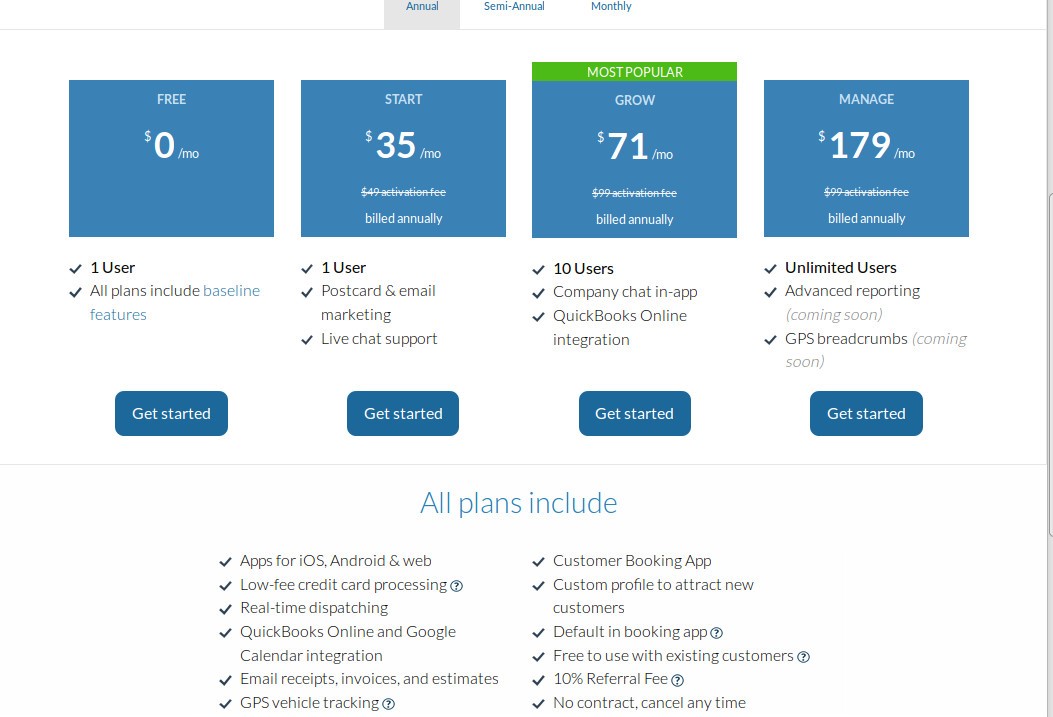
Task: Click help icon beside Low-fee credit card processing
Action: (457, 586)
